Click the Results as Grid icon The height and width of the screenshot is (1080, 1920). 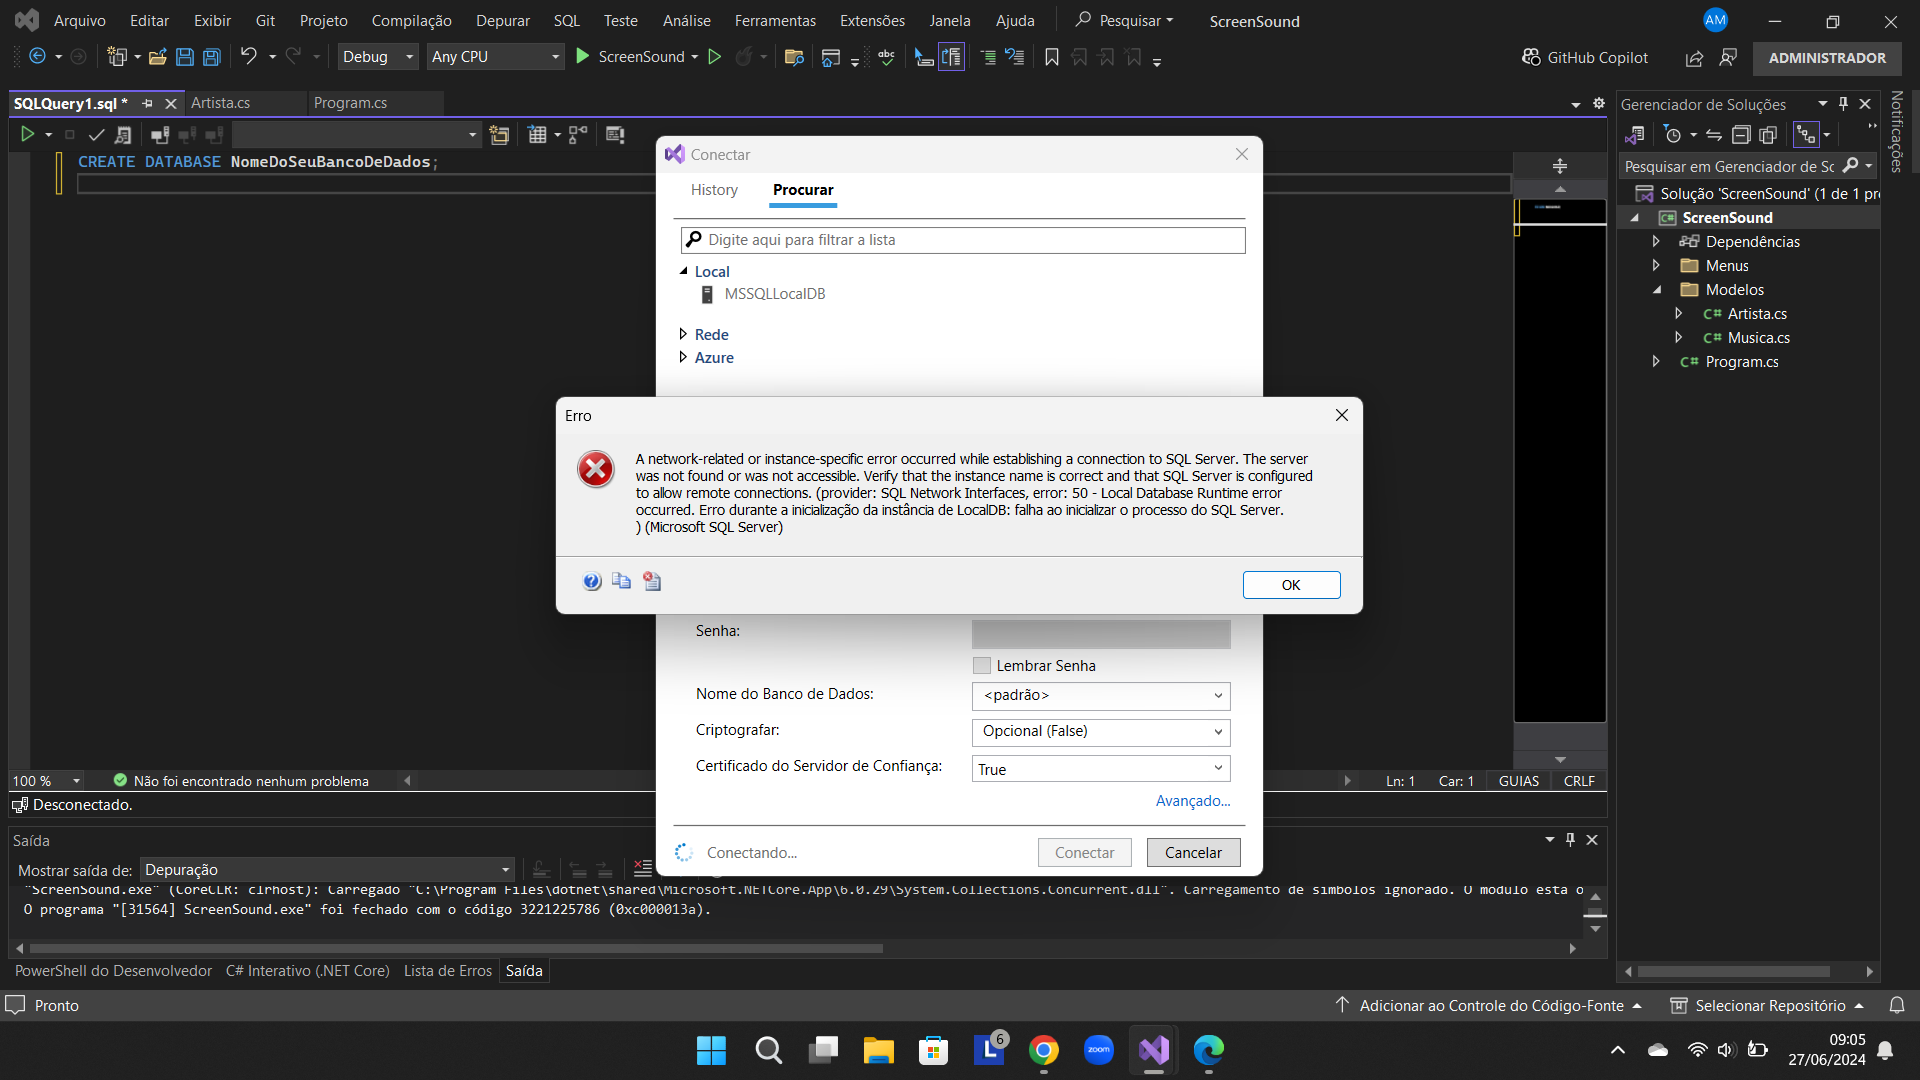pyautogui.click(x=537, y=134)
